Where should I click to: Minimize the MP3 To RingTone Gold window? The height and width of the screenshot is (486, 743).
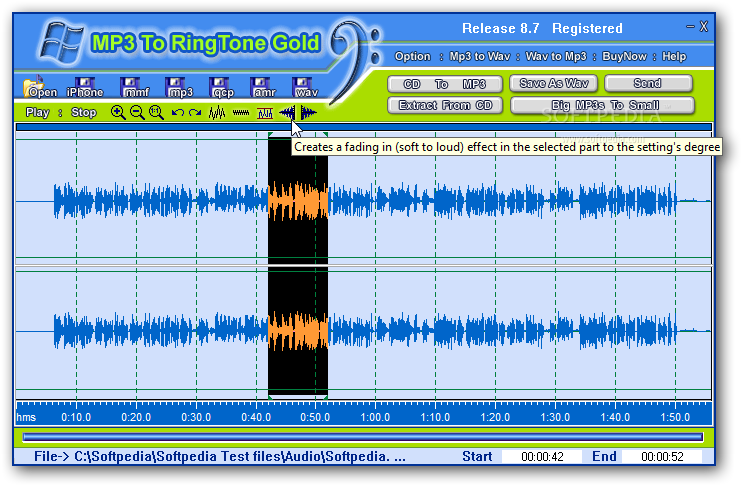(690, 27)
